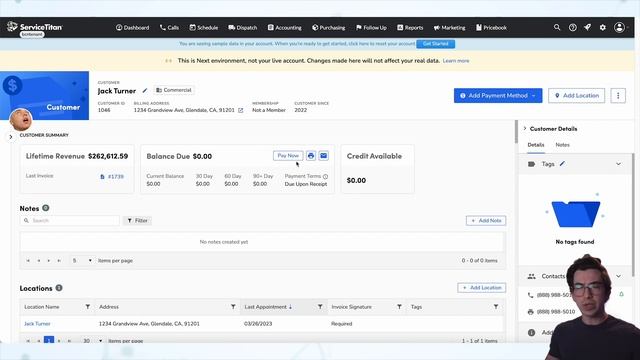Edit tags with pencil icon

pyautogui.click(x=562, y=164)
